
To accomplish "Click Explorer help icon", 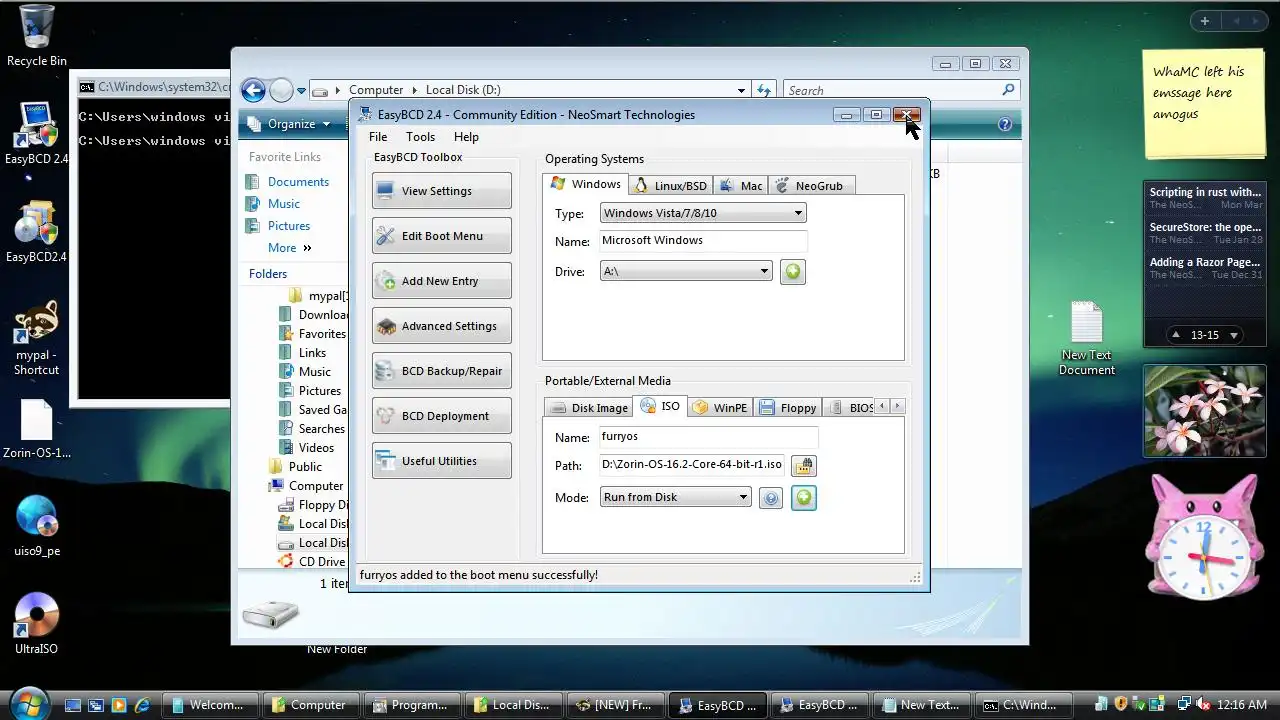I will 1005,125.
